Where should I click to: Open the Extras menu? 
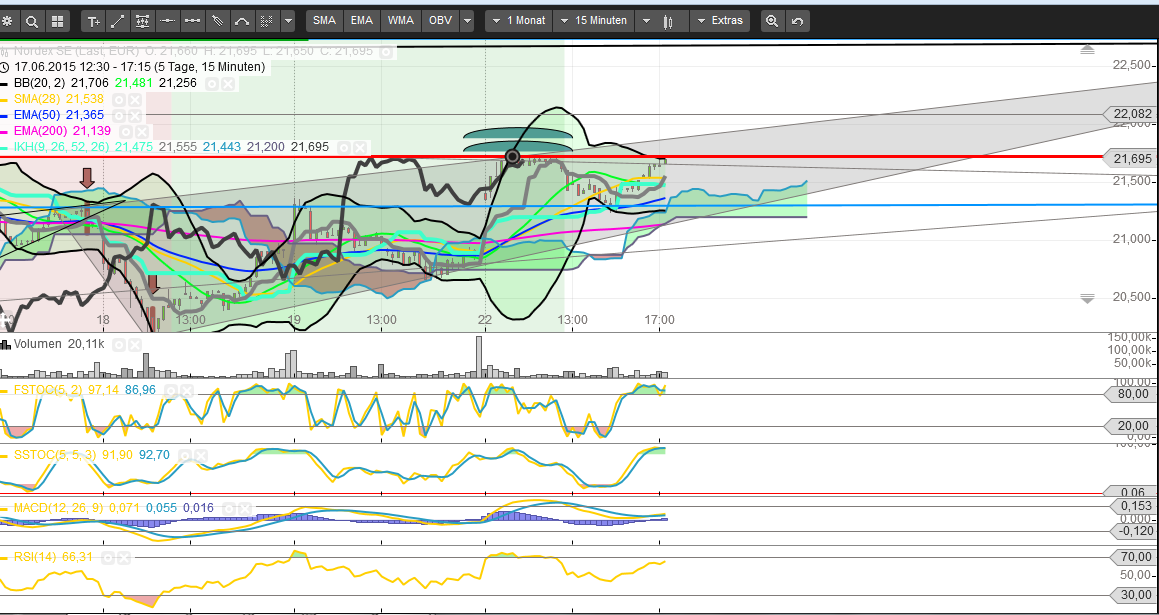pyautogui.click(x=719, y=21)
